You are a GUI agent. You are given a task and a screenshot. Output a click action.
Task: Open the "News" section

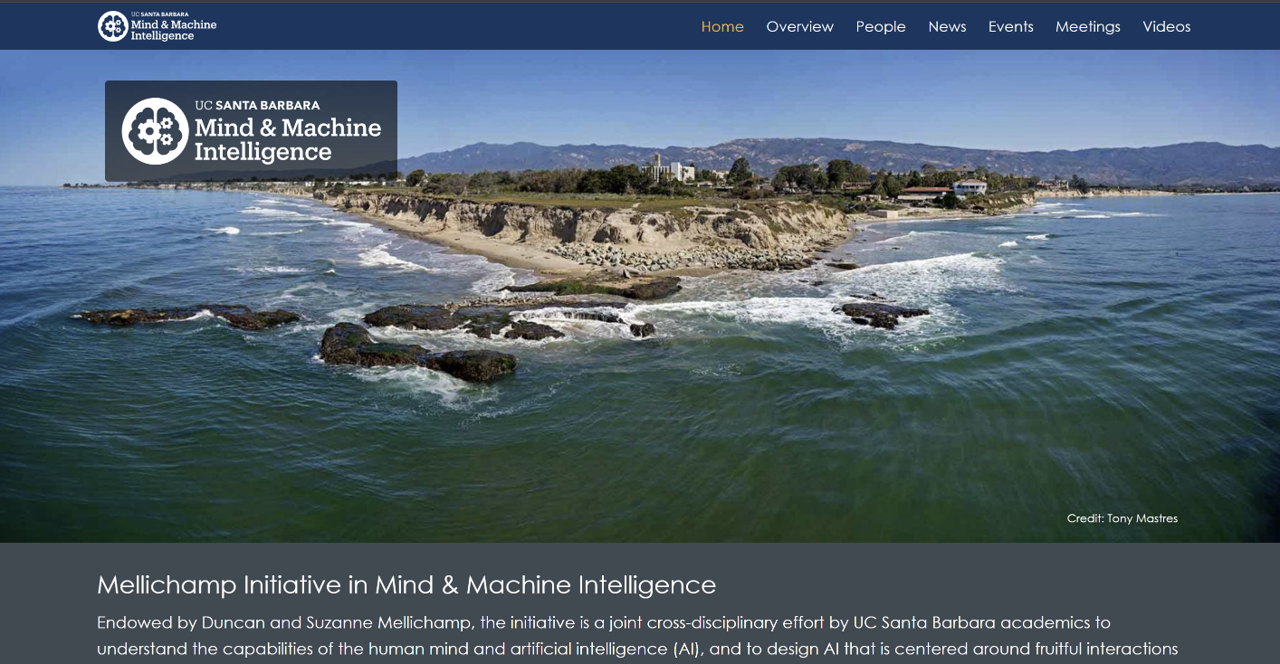click(x=947, y=27)
